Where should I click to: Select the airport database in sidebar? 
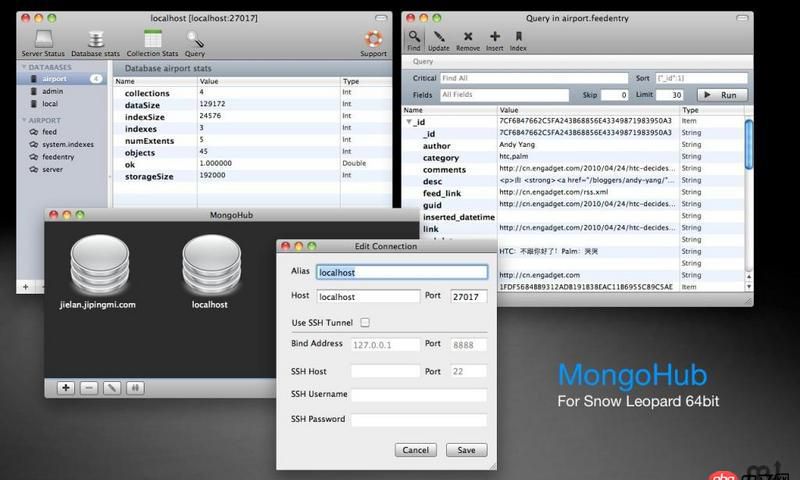(x=61, y=79)
